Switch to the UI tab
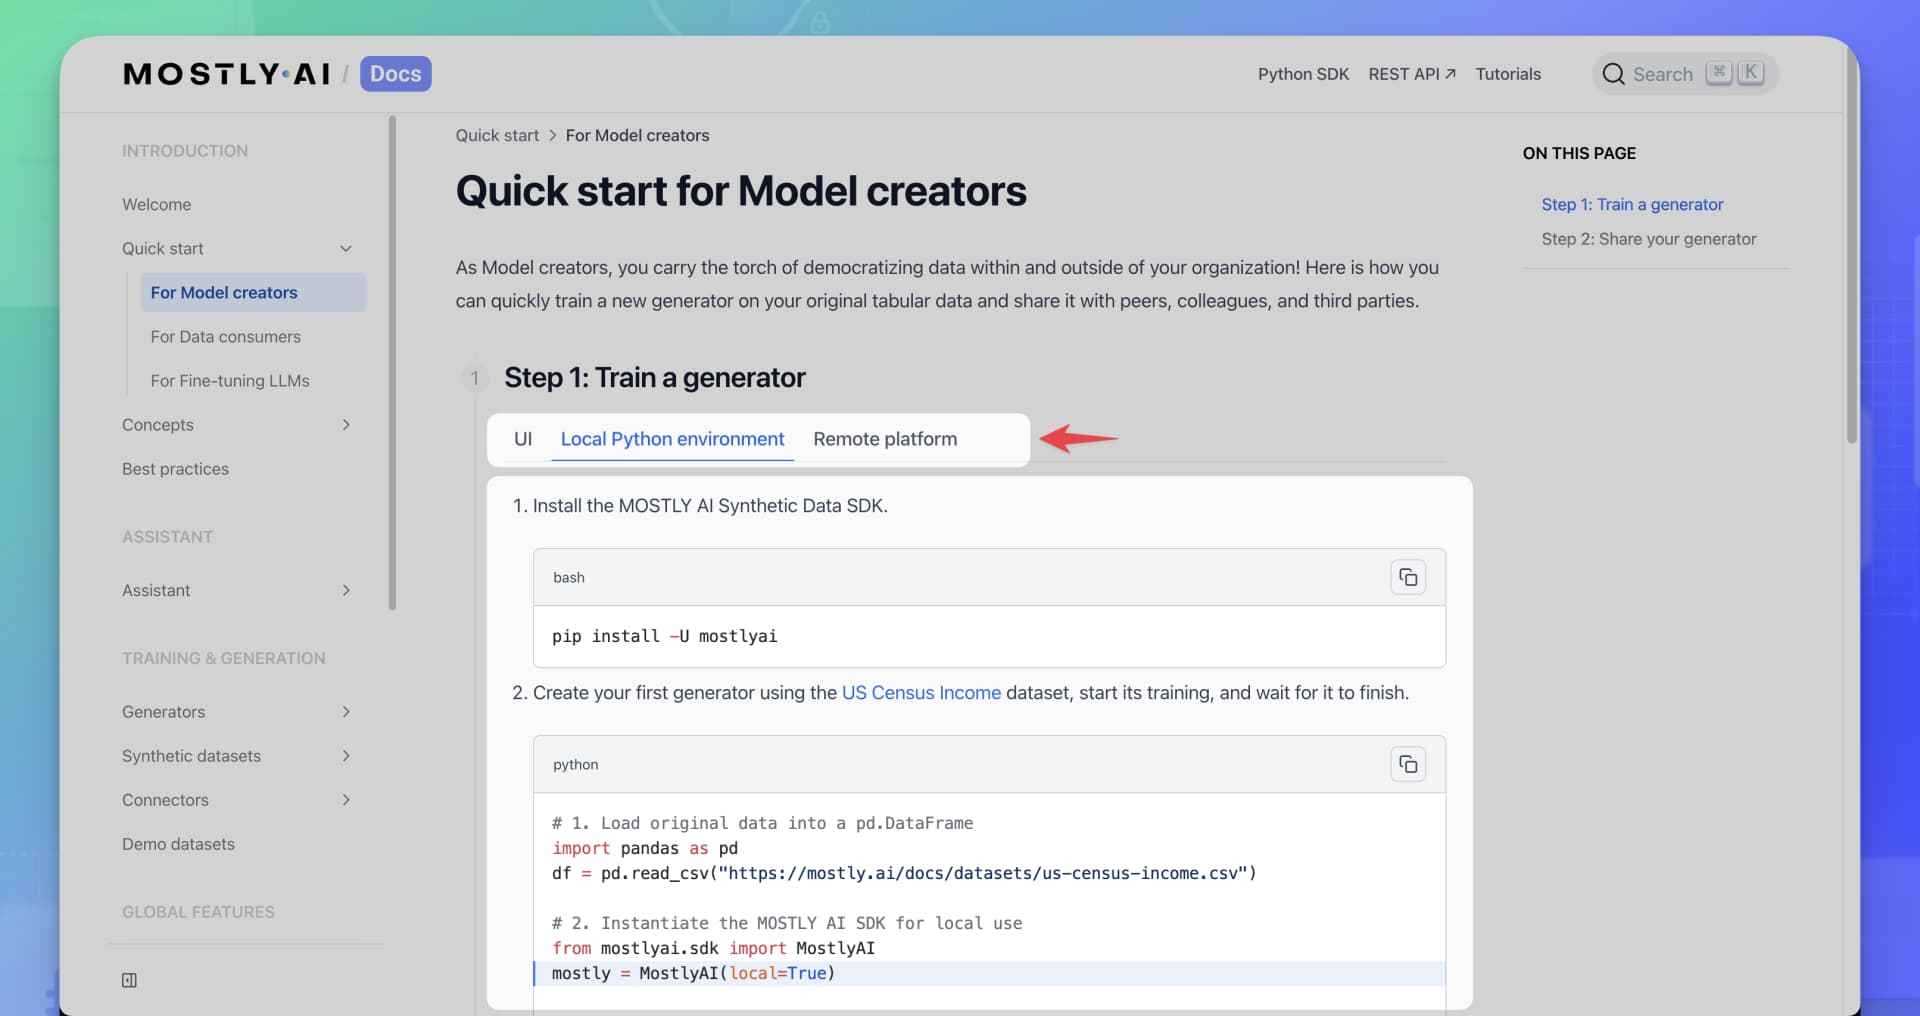 (x=523, y=439)
